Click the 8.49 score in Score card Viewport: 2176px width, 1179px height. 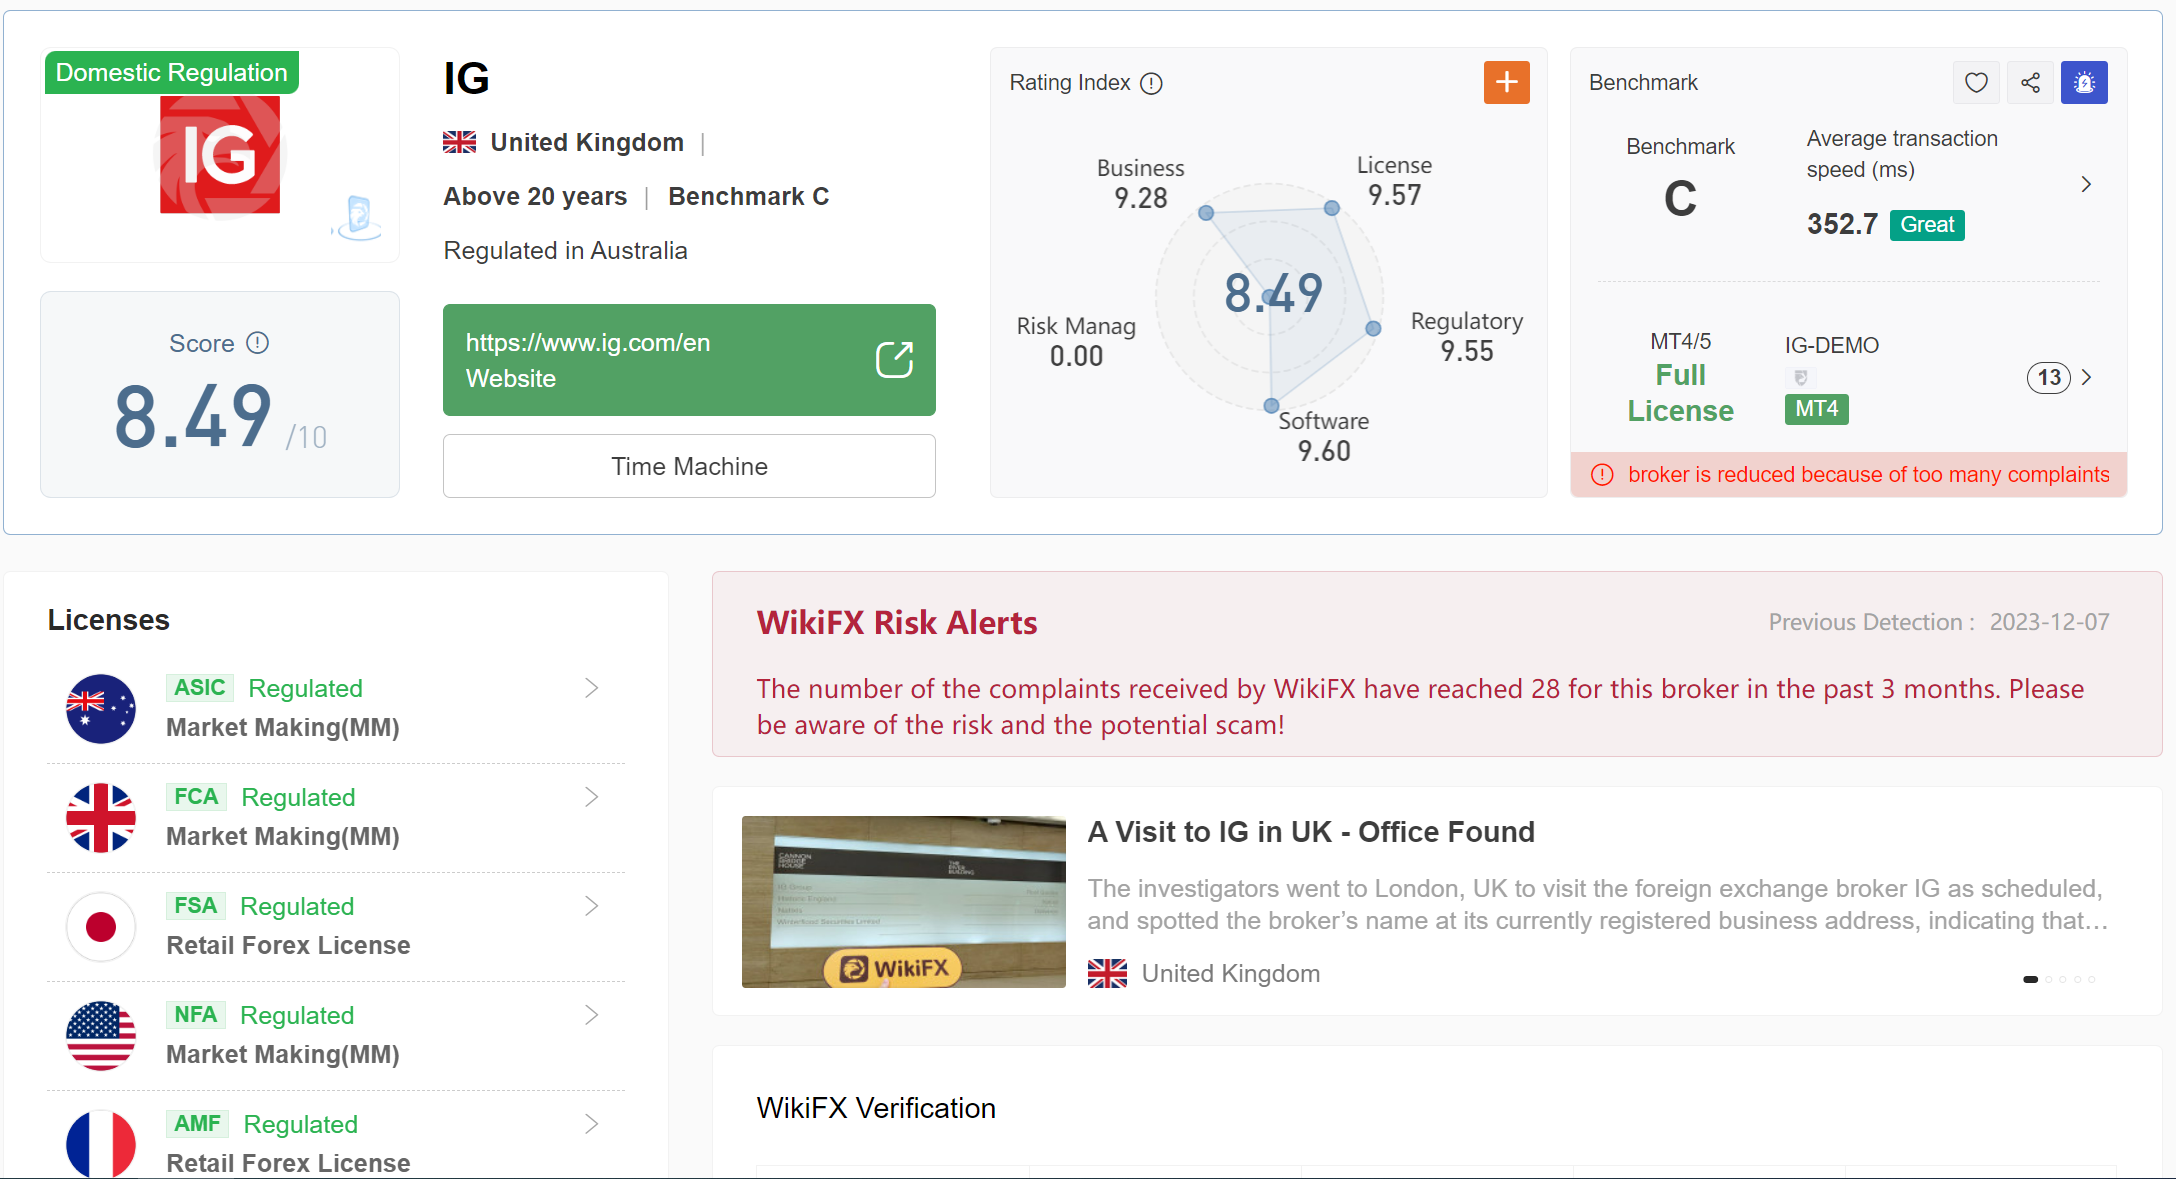[x=192, y=415]
